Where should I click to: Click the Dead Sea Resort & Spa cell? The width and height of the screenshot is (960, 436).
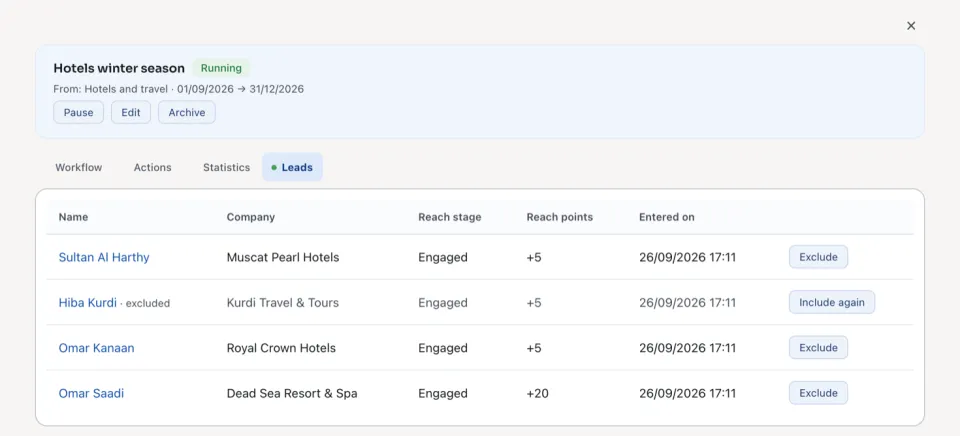(292, 393)
